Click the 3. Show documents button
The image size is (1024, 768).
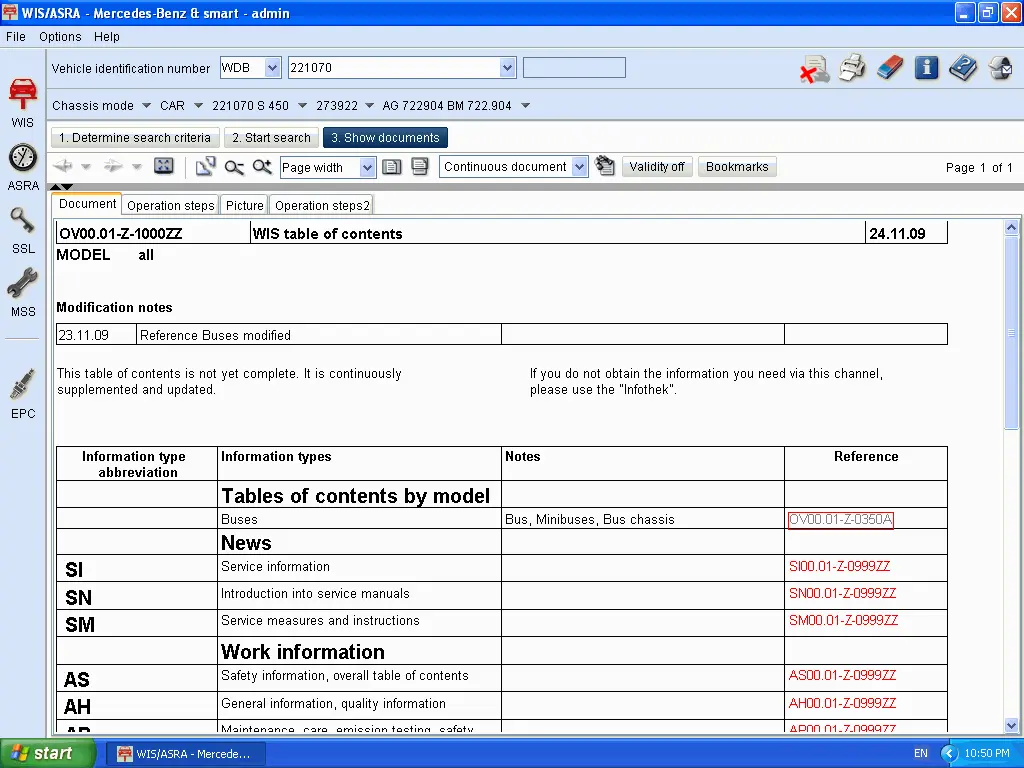(x=385, y=138)
